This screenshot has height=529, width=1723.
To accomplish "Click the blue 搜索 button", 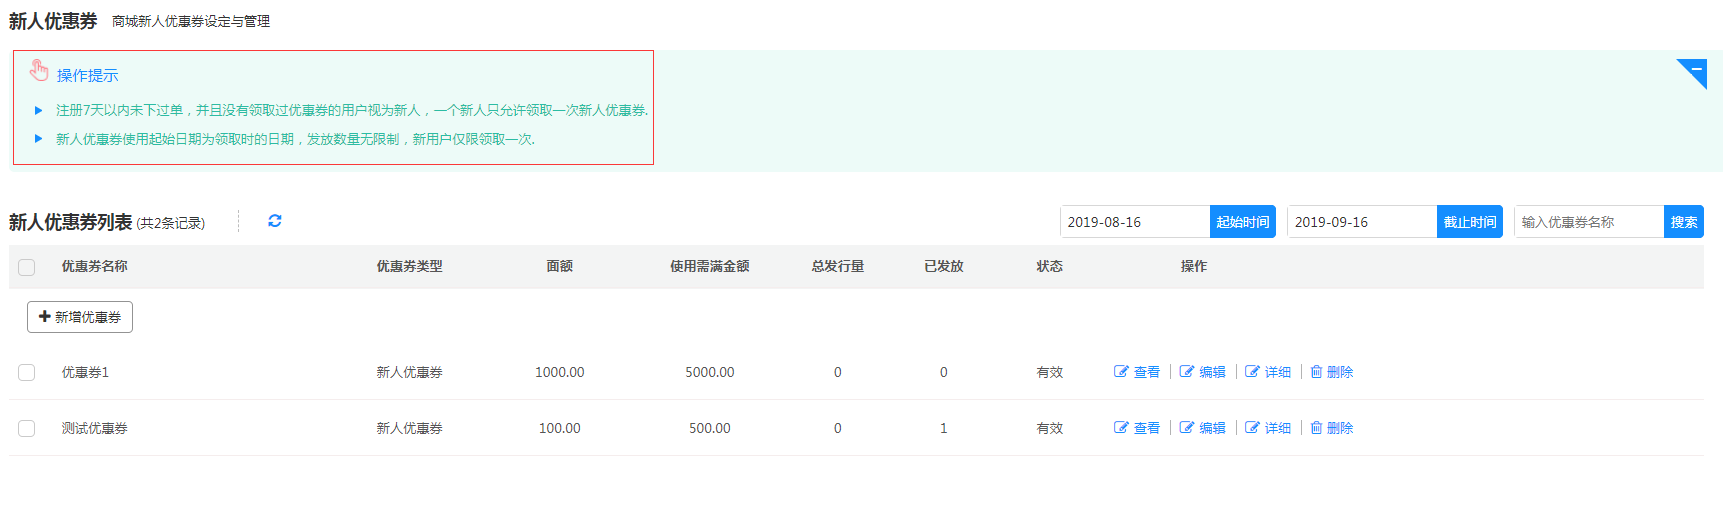I will 1683,222.
